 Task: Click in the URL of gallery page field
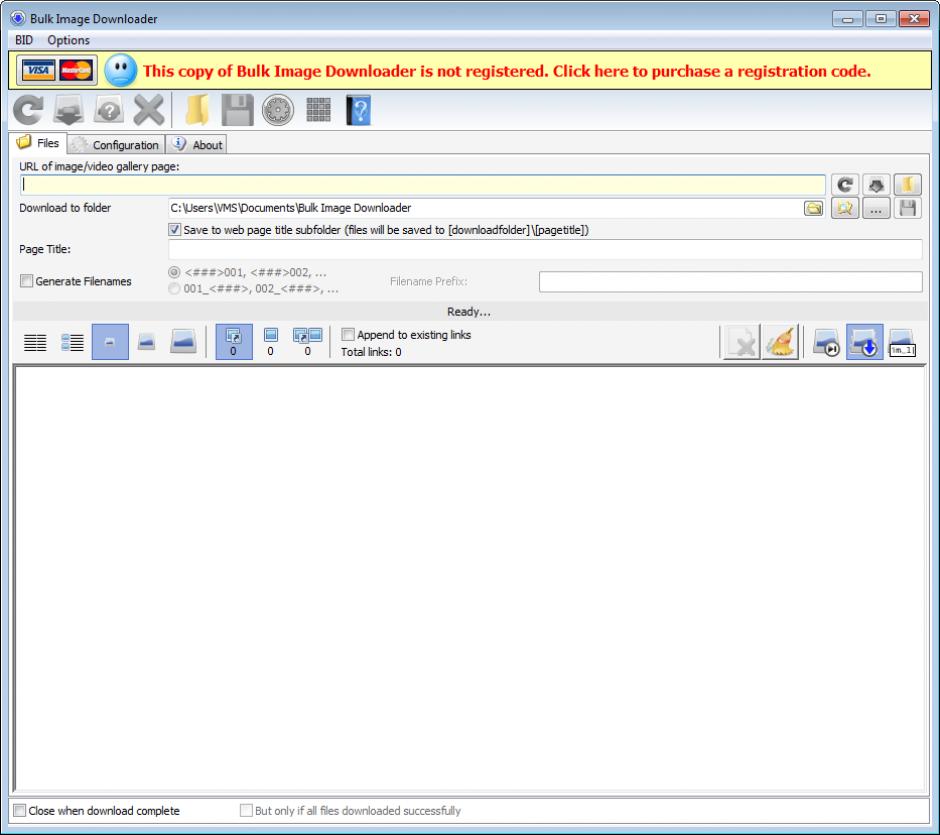pos(423,185)
